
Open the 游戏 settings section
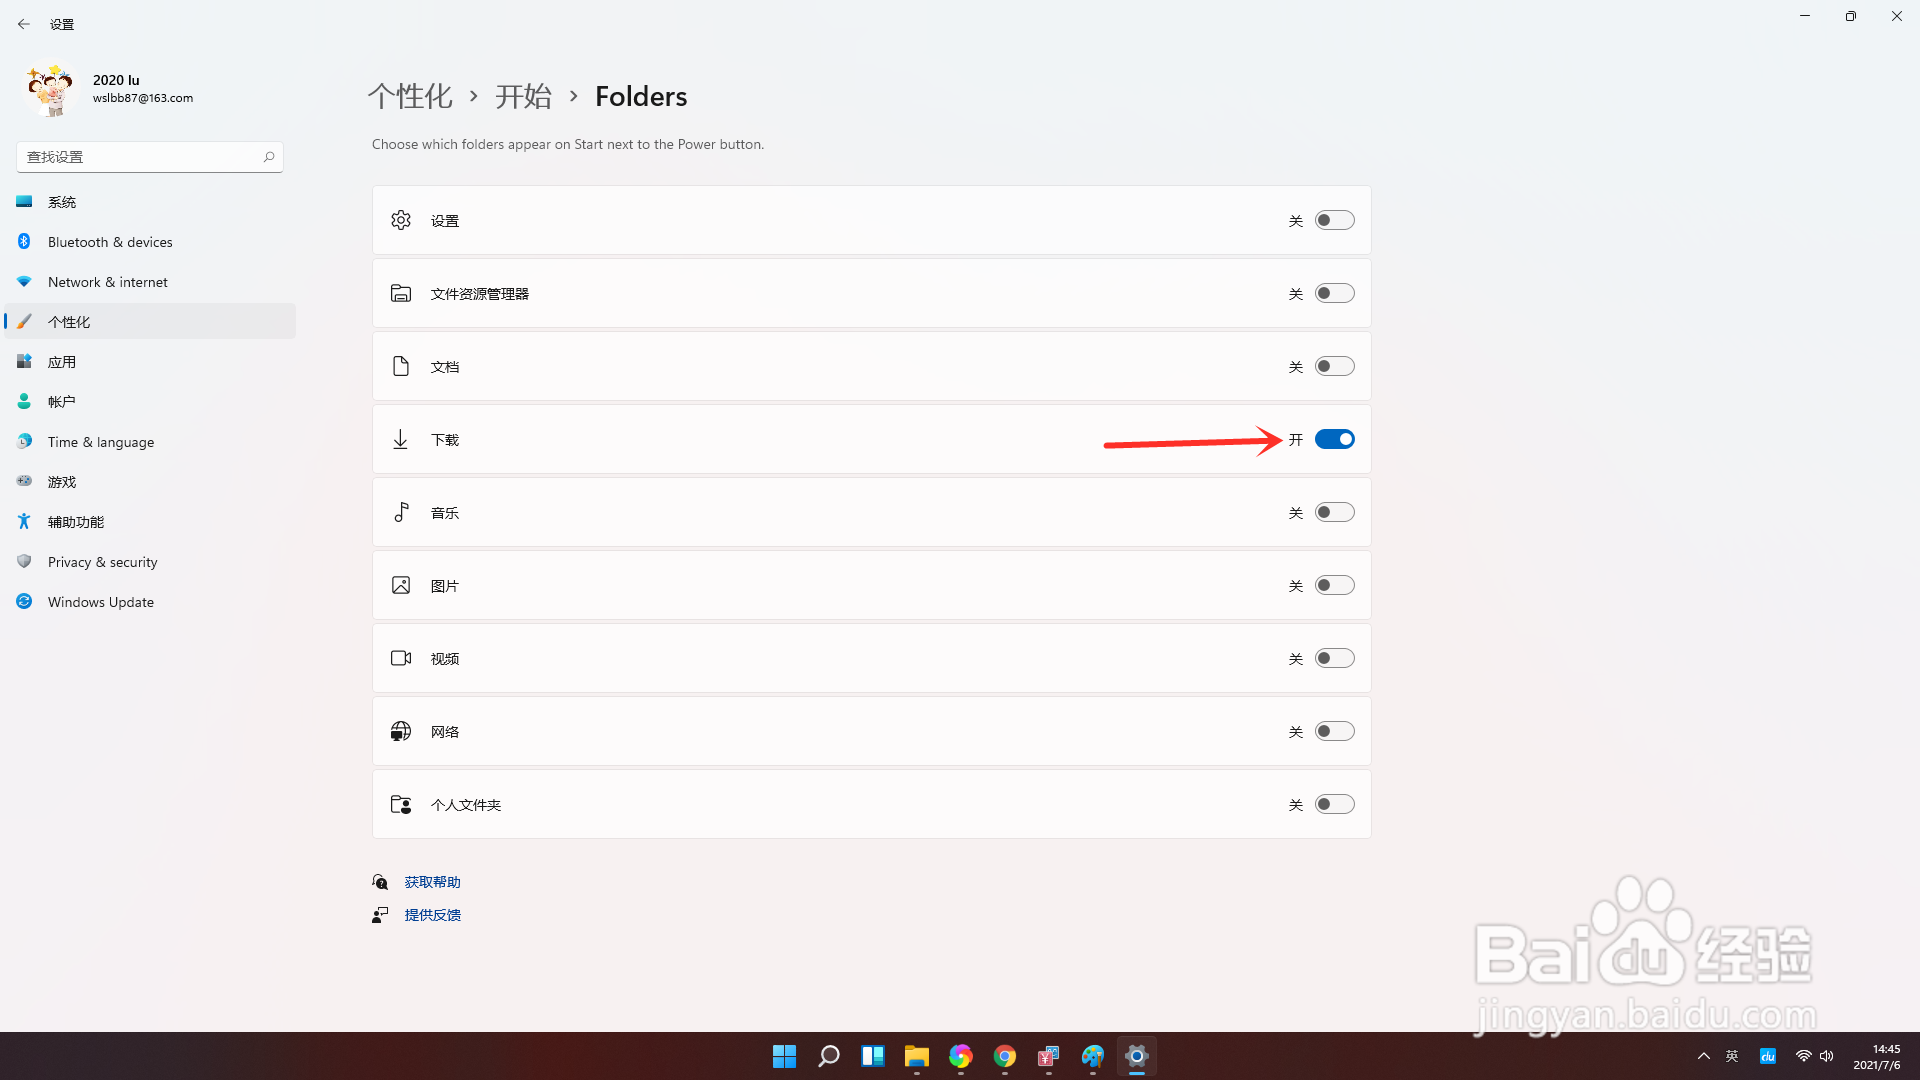(x=61, y=481)
